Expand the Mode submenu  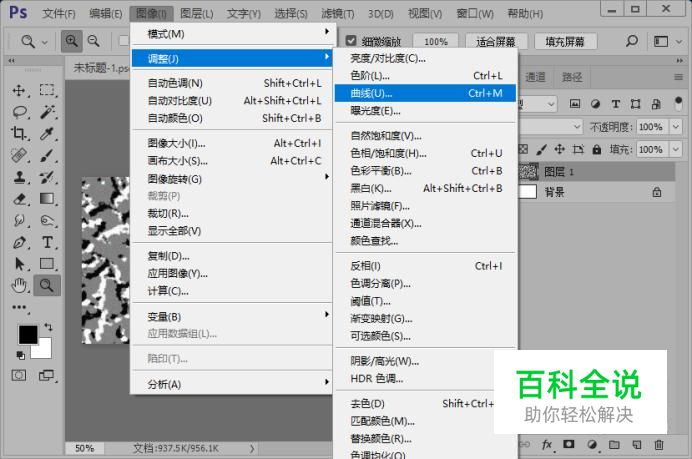tap(233, 33)
